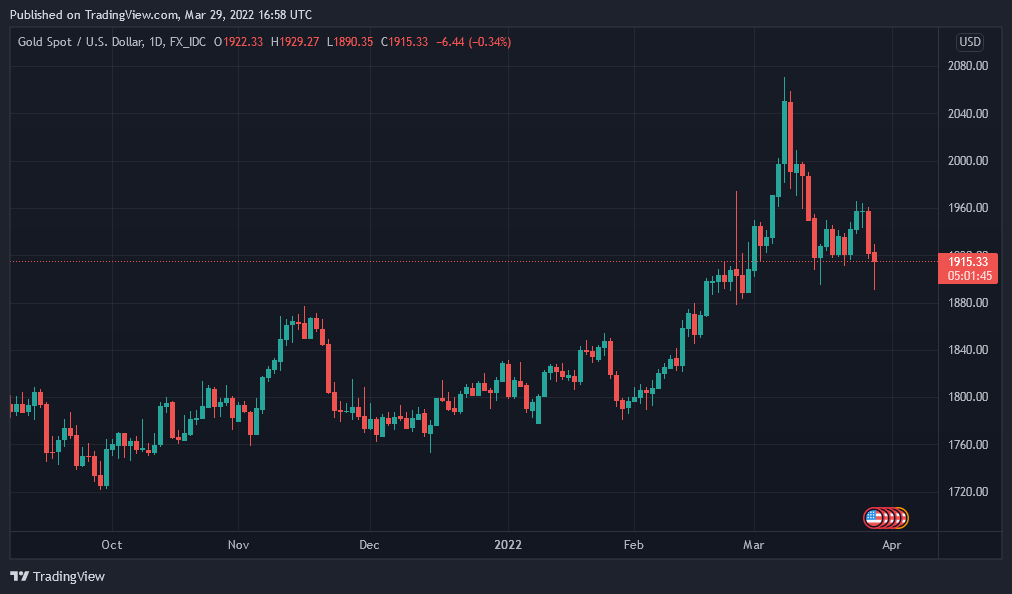
Task: Select the Oct label on time axis
Action: coord(112,545)
